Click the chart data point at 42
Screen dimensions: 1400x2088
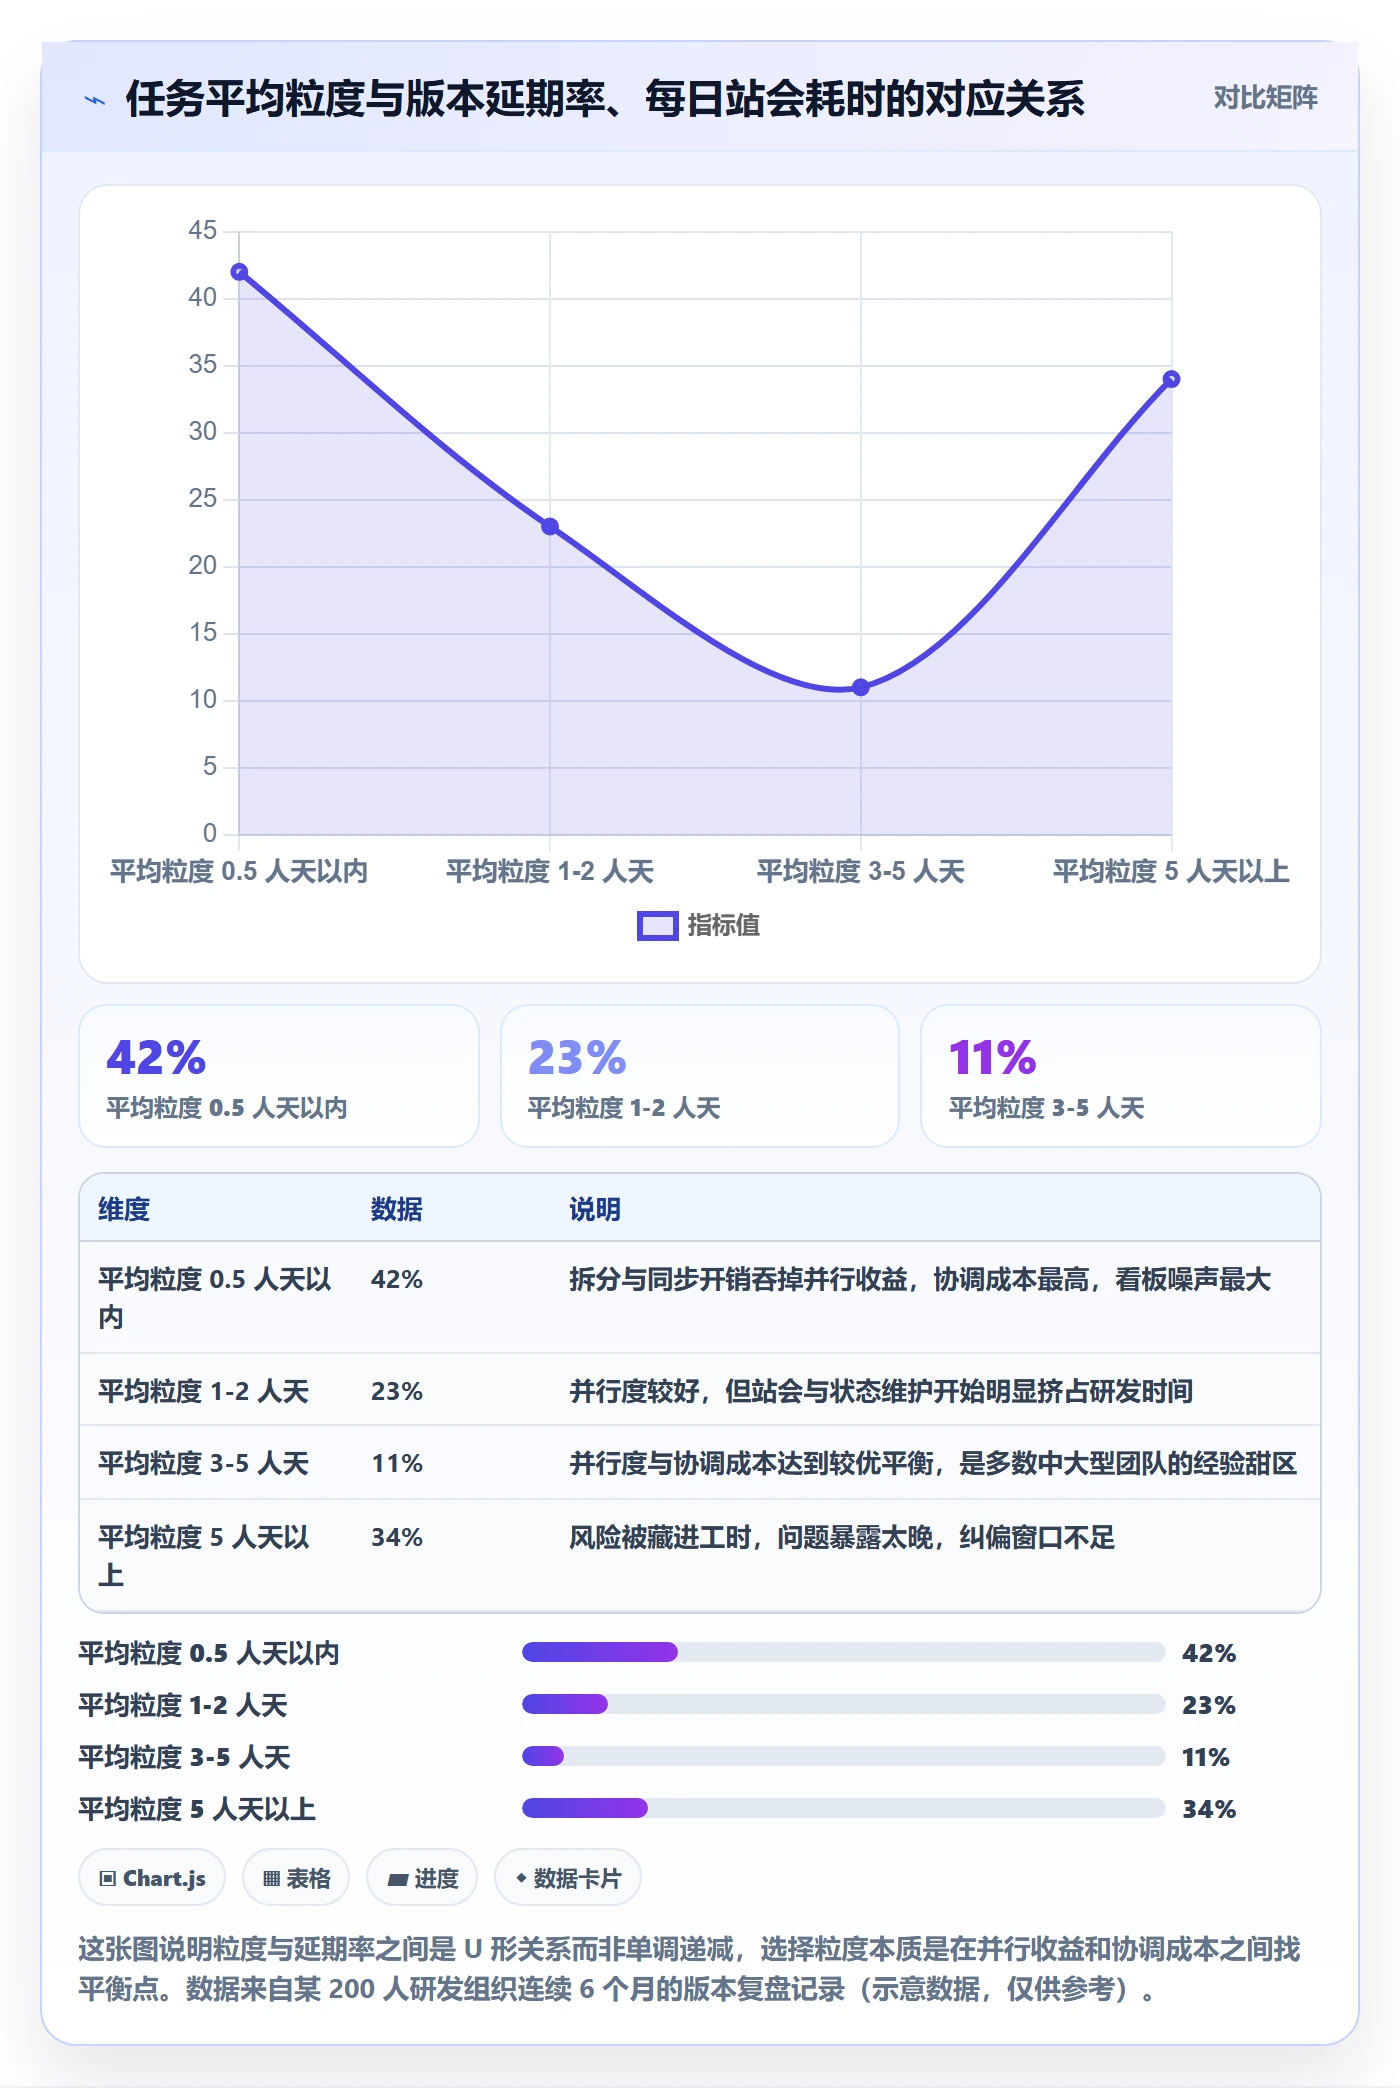pos(239,272)
